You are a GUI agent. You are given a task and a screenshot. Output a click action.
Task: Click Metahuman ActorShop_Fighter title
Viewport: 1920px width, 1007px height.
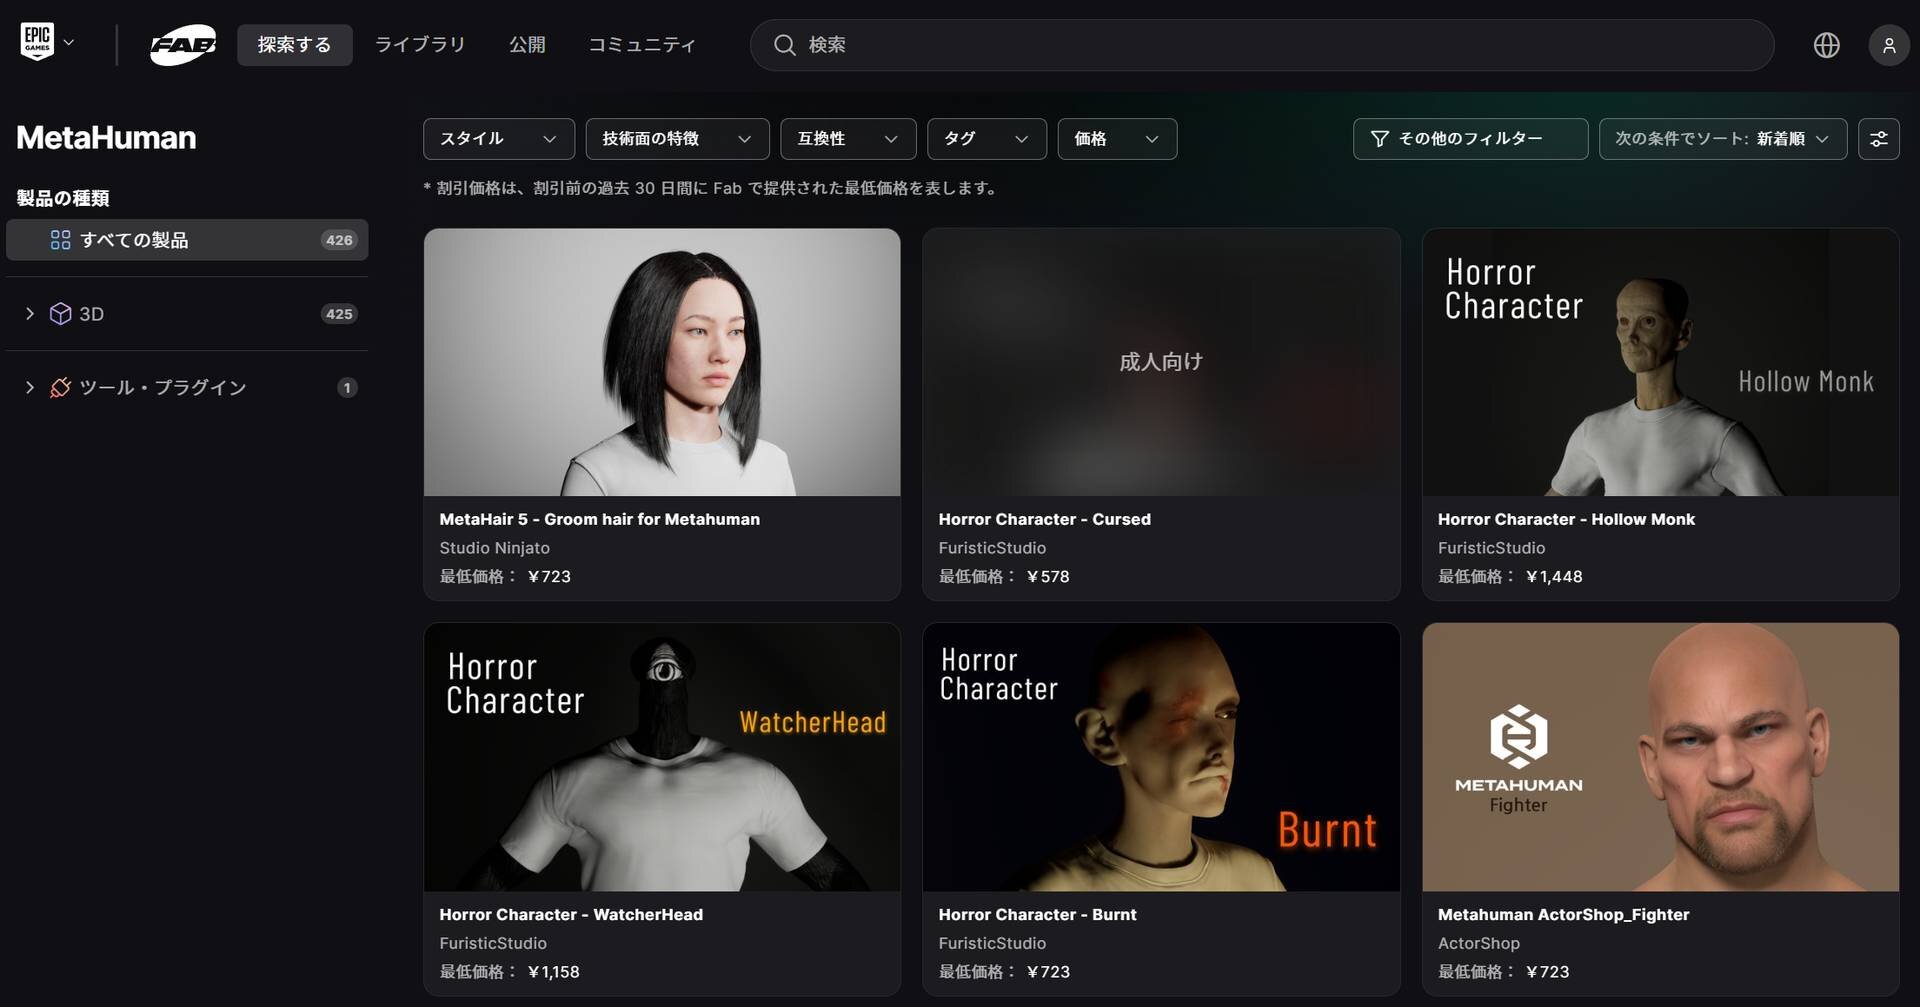click(1563, 914)
